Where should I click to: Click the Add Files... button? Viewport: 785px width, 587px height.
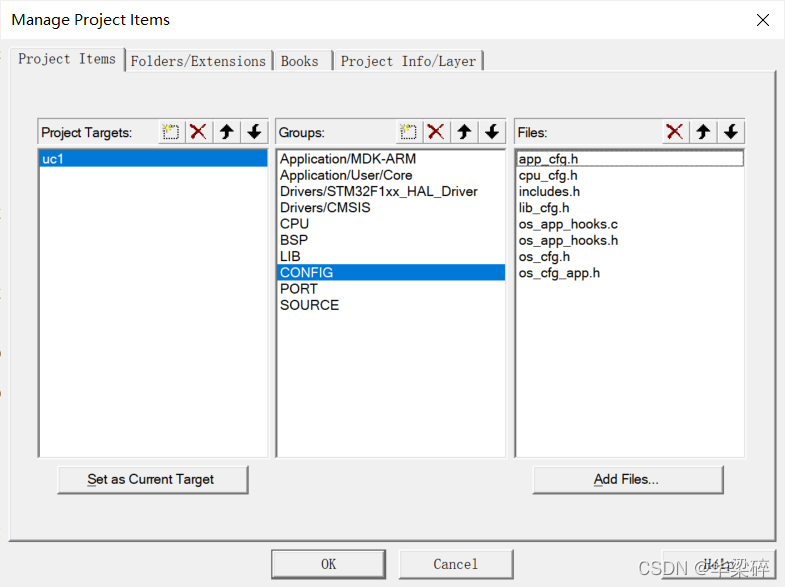point(628,479)
